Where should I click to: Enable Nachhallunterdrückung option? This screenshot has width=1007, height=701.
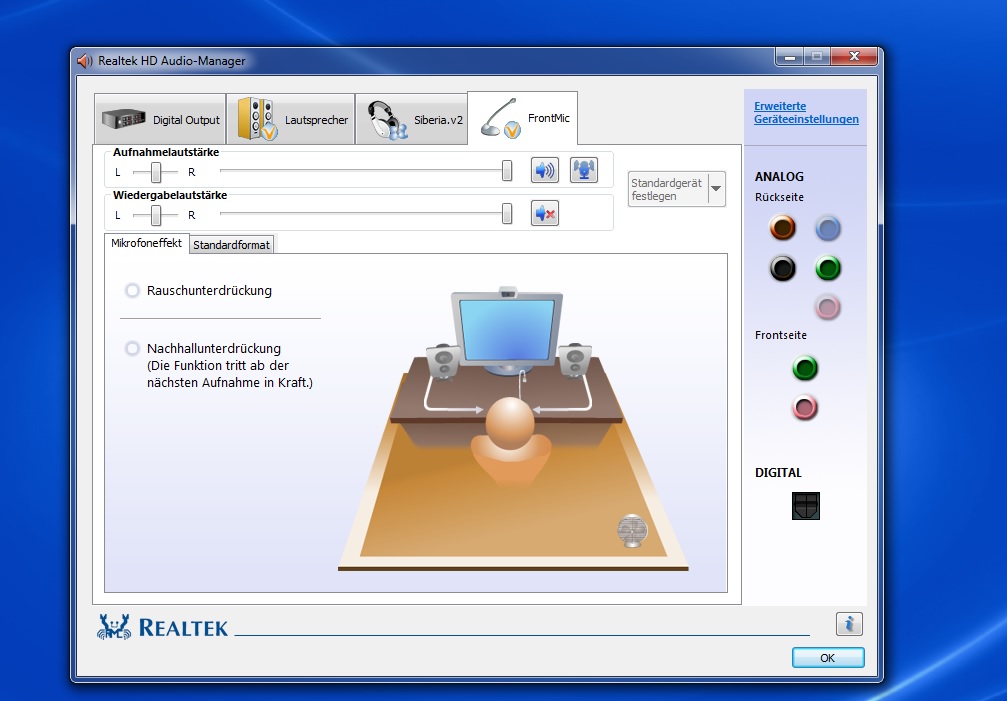[x=132, y=349]
